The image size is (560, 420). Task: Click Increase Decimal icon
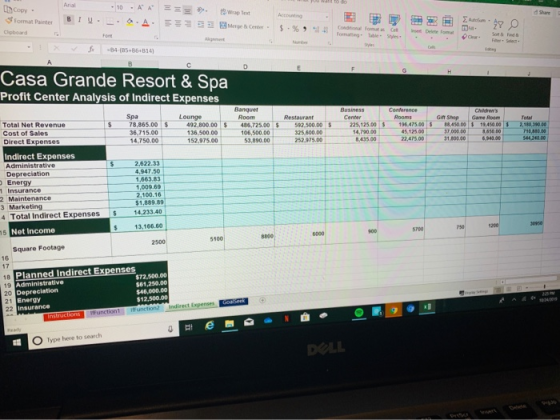coord(316,30)
